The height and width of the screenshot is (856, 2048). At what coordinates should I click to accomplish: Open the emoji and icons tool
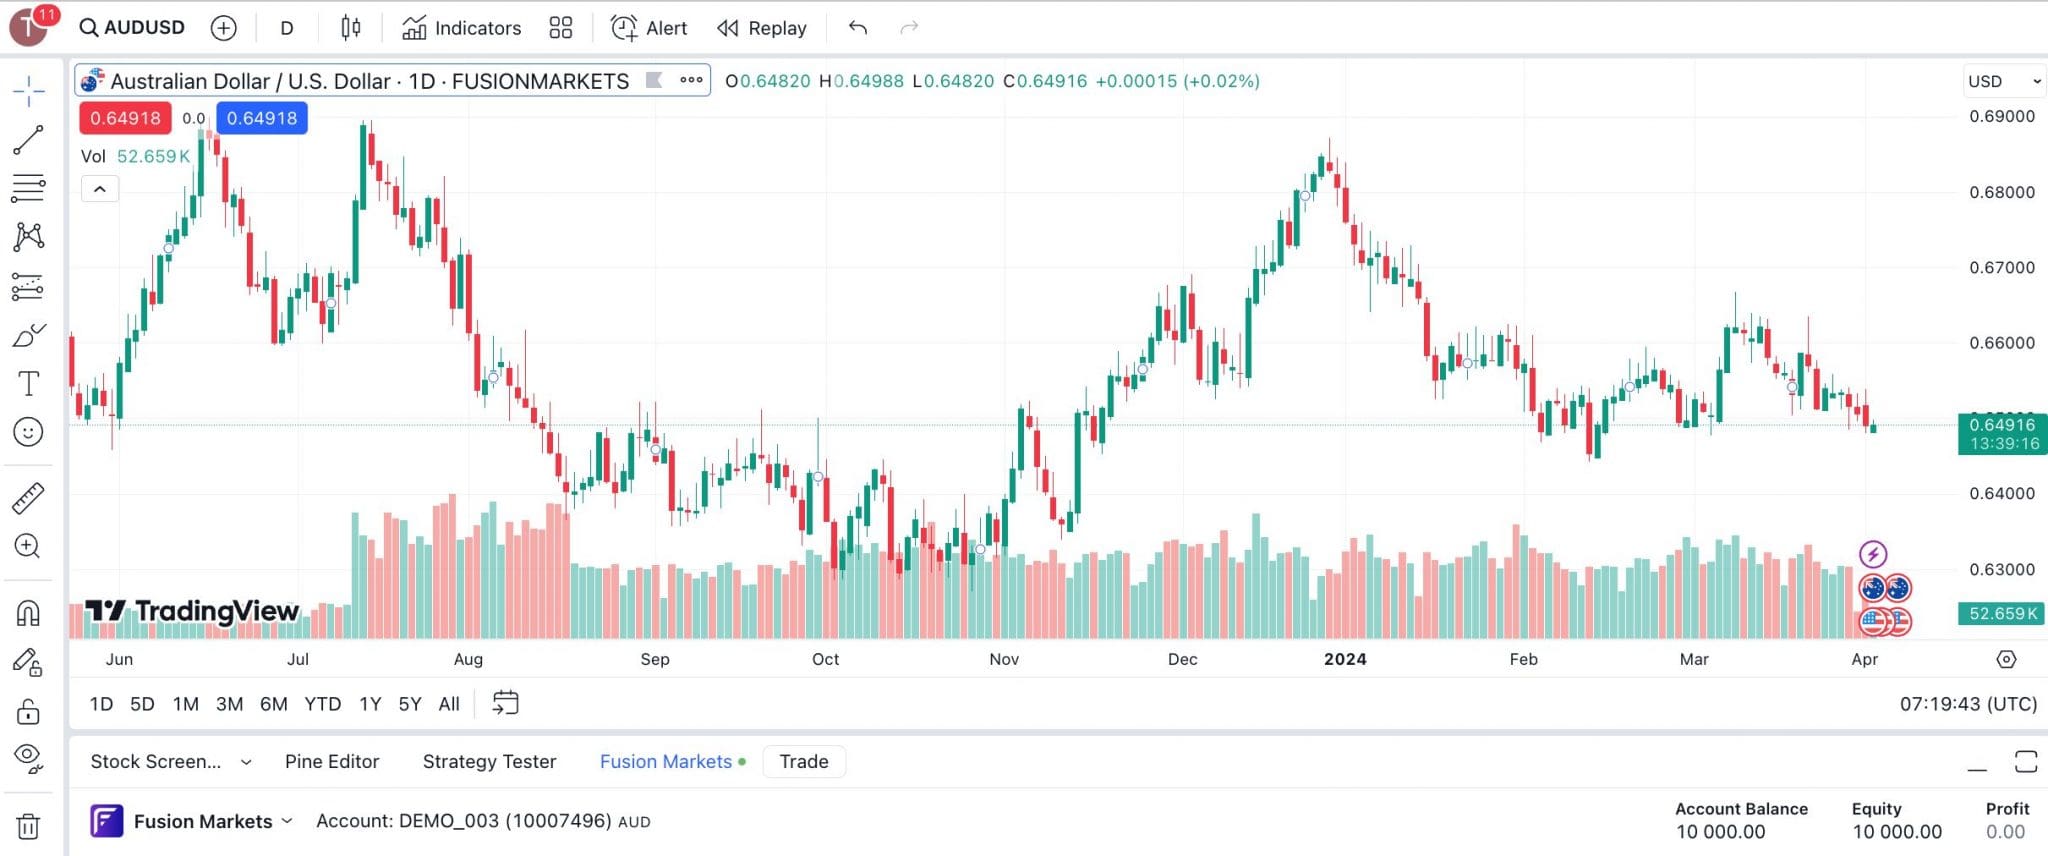pyautogui.click(x=28, y=432)
